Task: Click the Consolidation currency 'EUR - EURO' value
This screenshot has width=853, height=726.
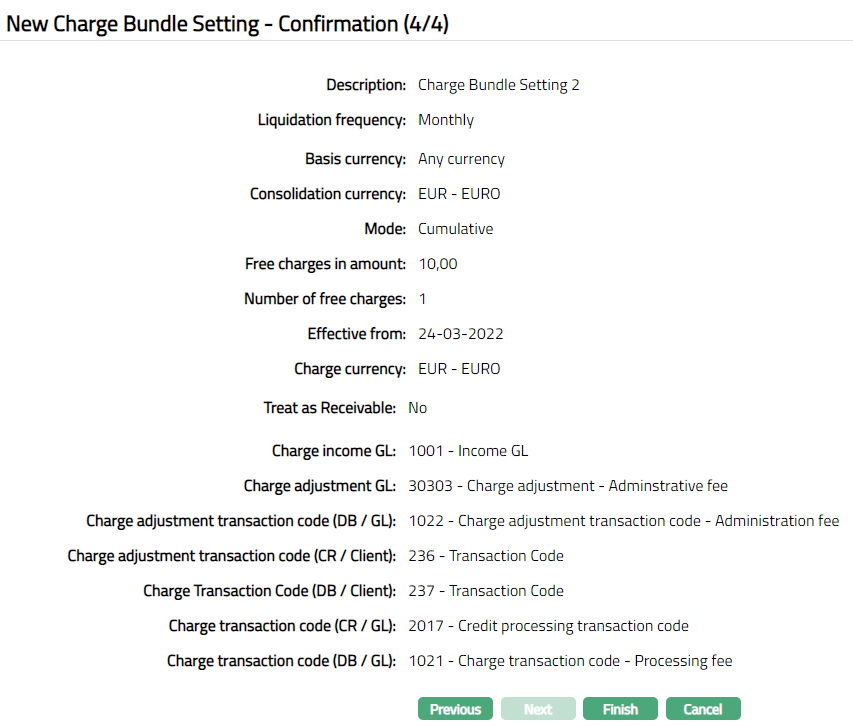Action: coord(459,194)
